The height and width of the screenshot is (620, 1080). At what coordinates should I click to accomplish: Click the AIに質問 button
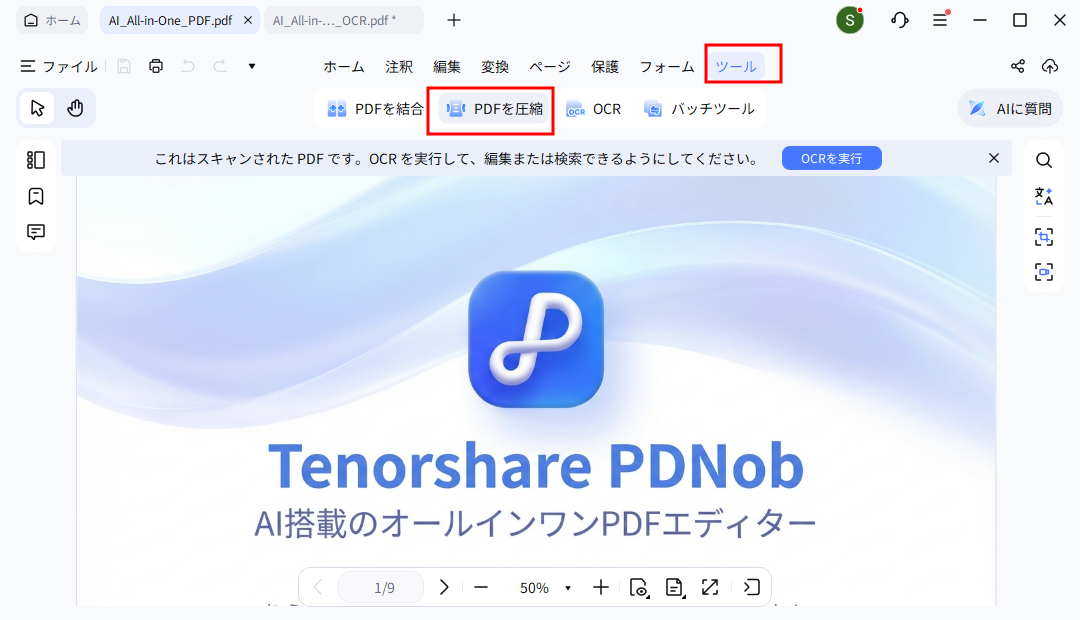(x=1010, y=109)
